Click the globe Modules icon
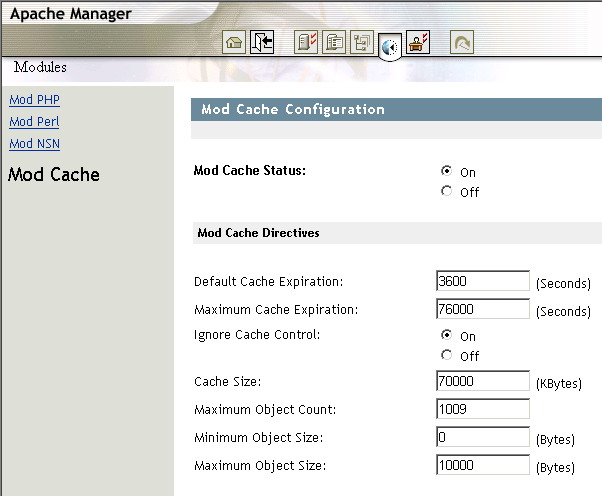Viewport: 602px width, 496px height. [x=390, y=47]
